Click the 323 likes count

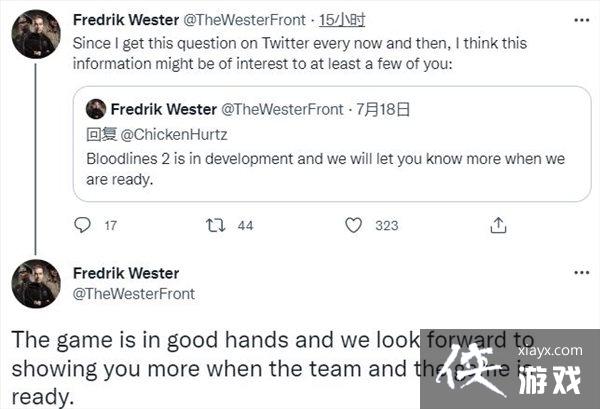coord(386,226)
